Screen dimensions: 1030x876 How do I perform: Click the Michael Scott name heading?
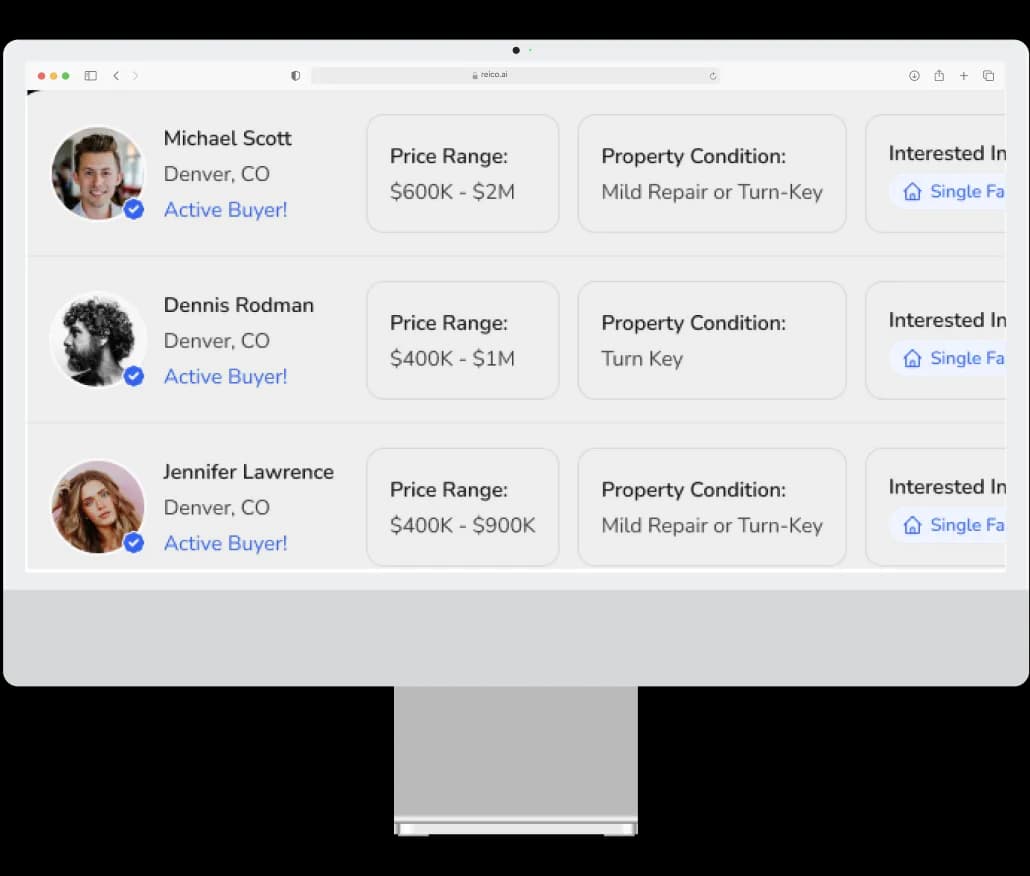coord(227,139)
